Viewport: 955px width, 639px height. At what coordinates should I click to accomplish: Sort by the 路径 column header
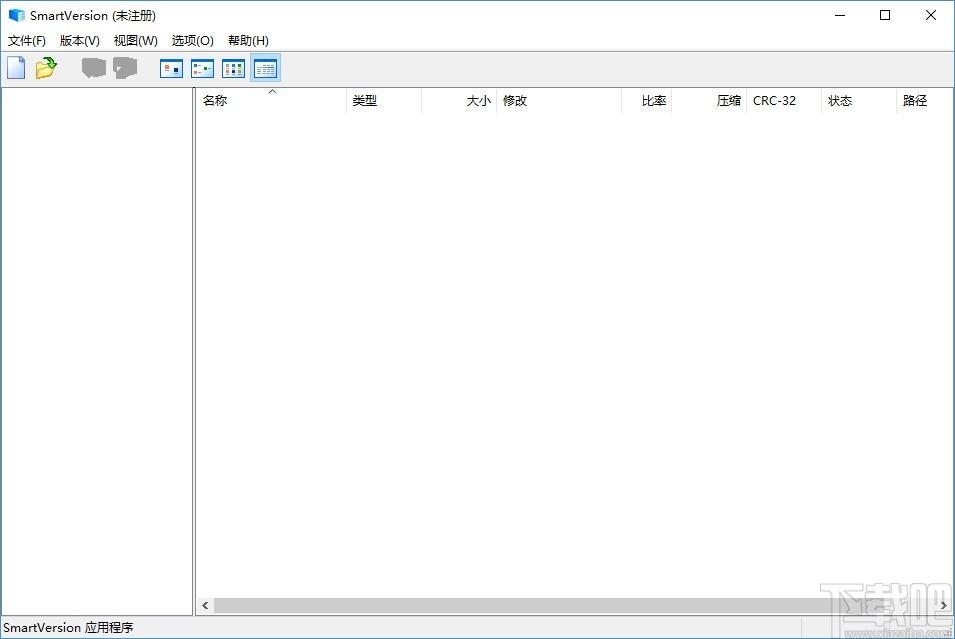pos(925,101)
